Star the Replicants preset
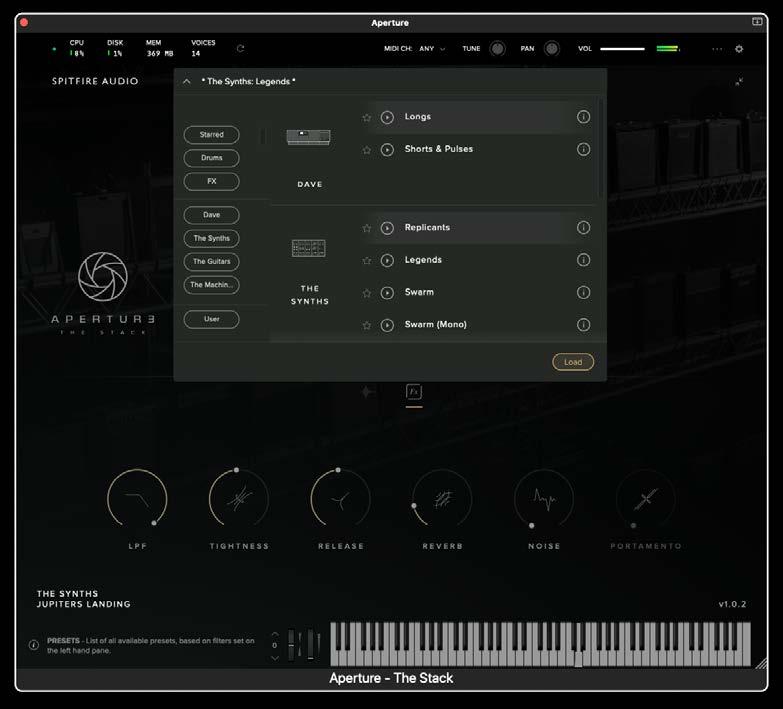Image resolution: width=783 pixels, height=709 pixels. [367, 228]
